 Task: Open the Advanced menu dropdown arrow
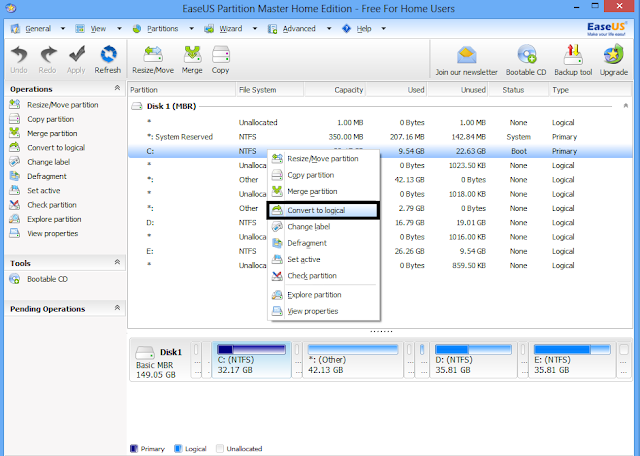point(329,29)
